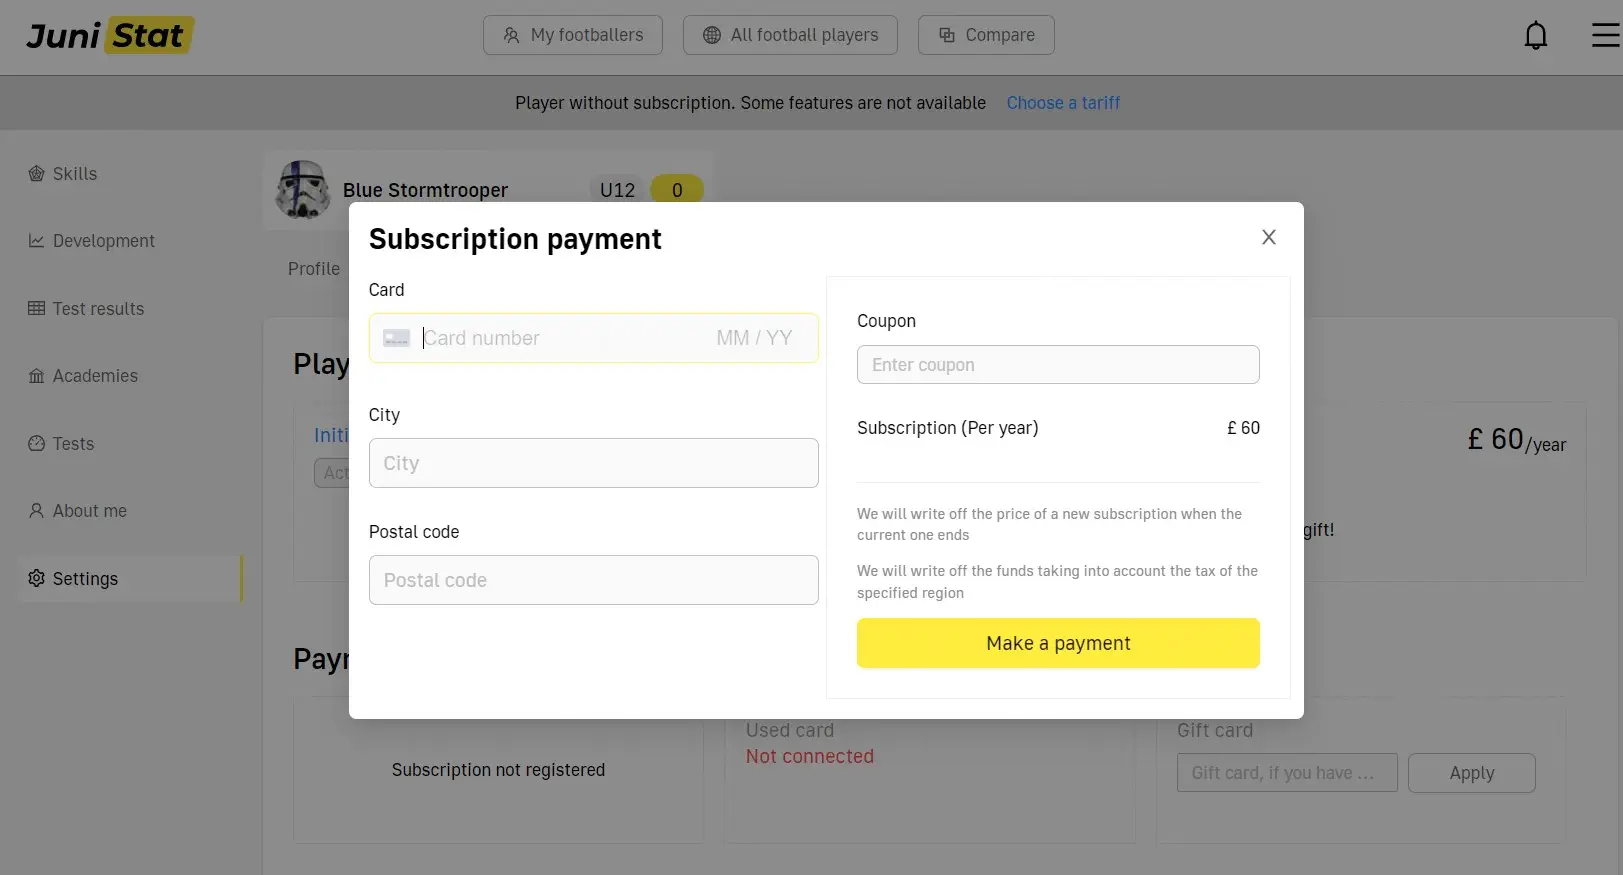Open All football players page
The height and width of the screenshot is (875, 1623).
click(x=790, y=35)
